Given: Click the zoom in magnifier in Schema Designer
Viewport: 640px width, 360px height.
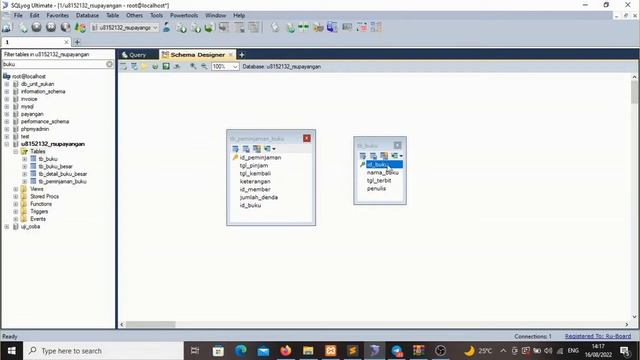Looking at the screenshot, I should 193,66.
